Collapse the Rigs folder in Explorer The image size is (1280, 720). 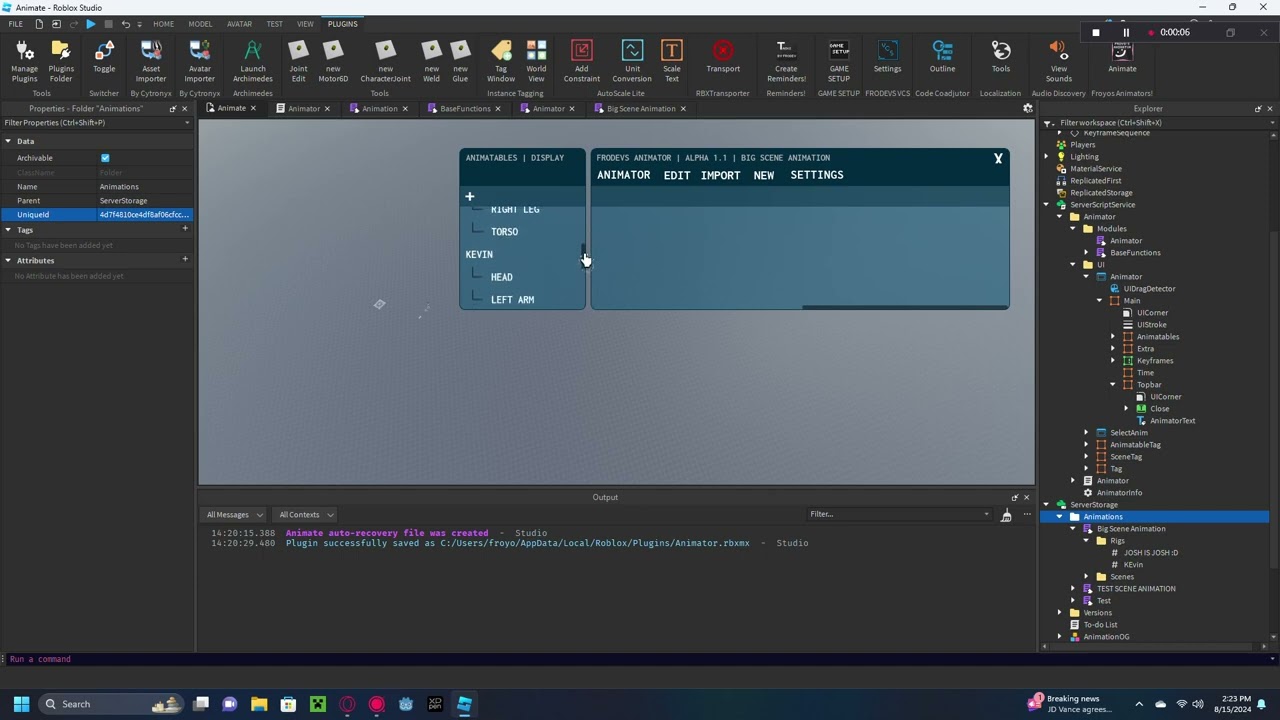pos(1087,541)
